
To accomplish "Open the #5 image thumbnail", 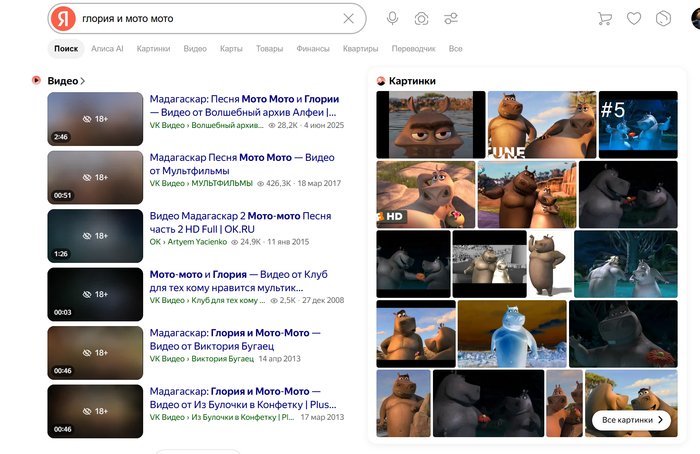I will 638,125.
